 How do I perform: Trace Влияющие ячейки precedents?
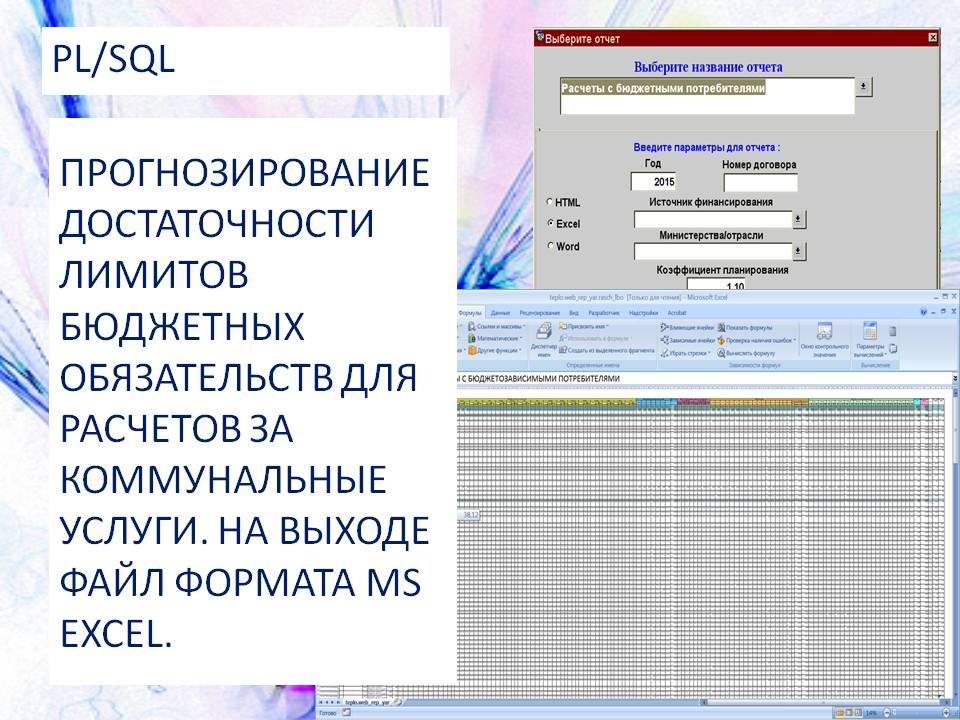coord(687,328)
